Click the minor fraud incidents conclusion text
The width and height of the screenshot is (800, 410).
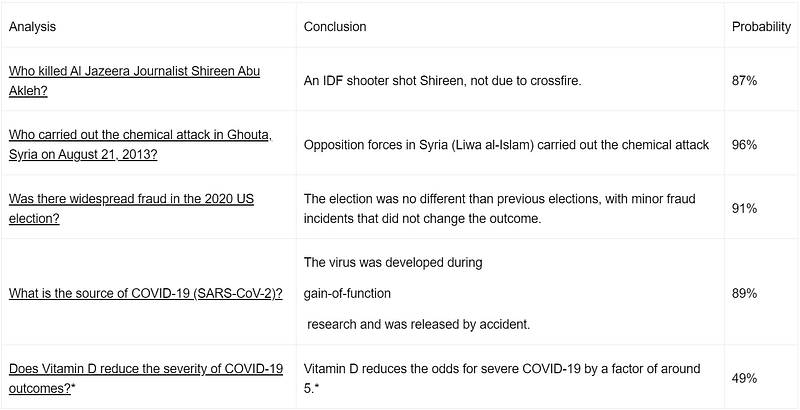pyautogui.click(x=499, y=209)
